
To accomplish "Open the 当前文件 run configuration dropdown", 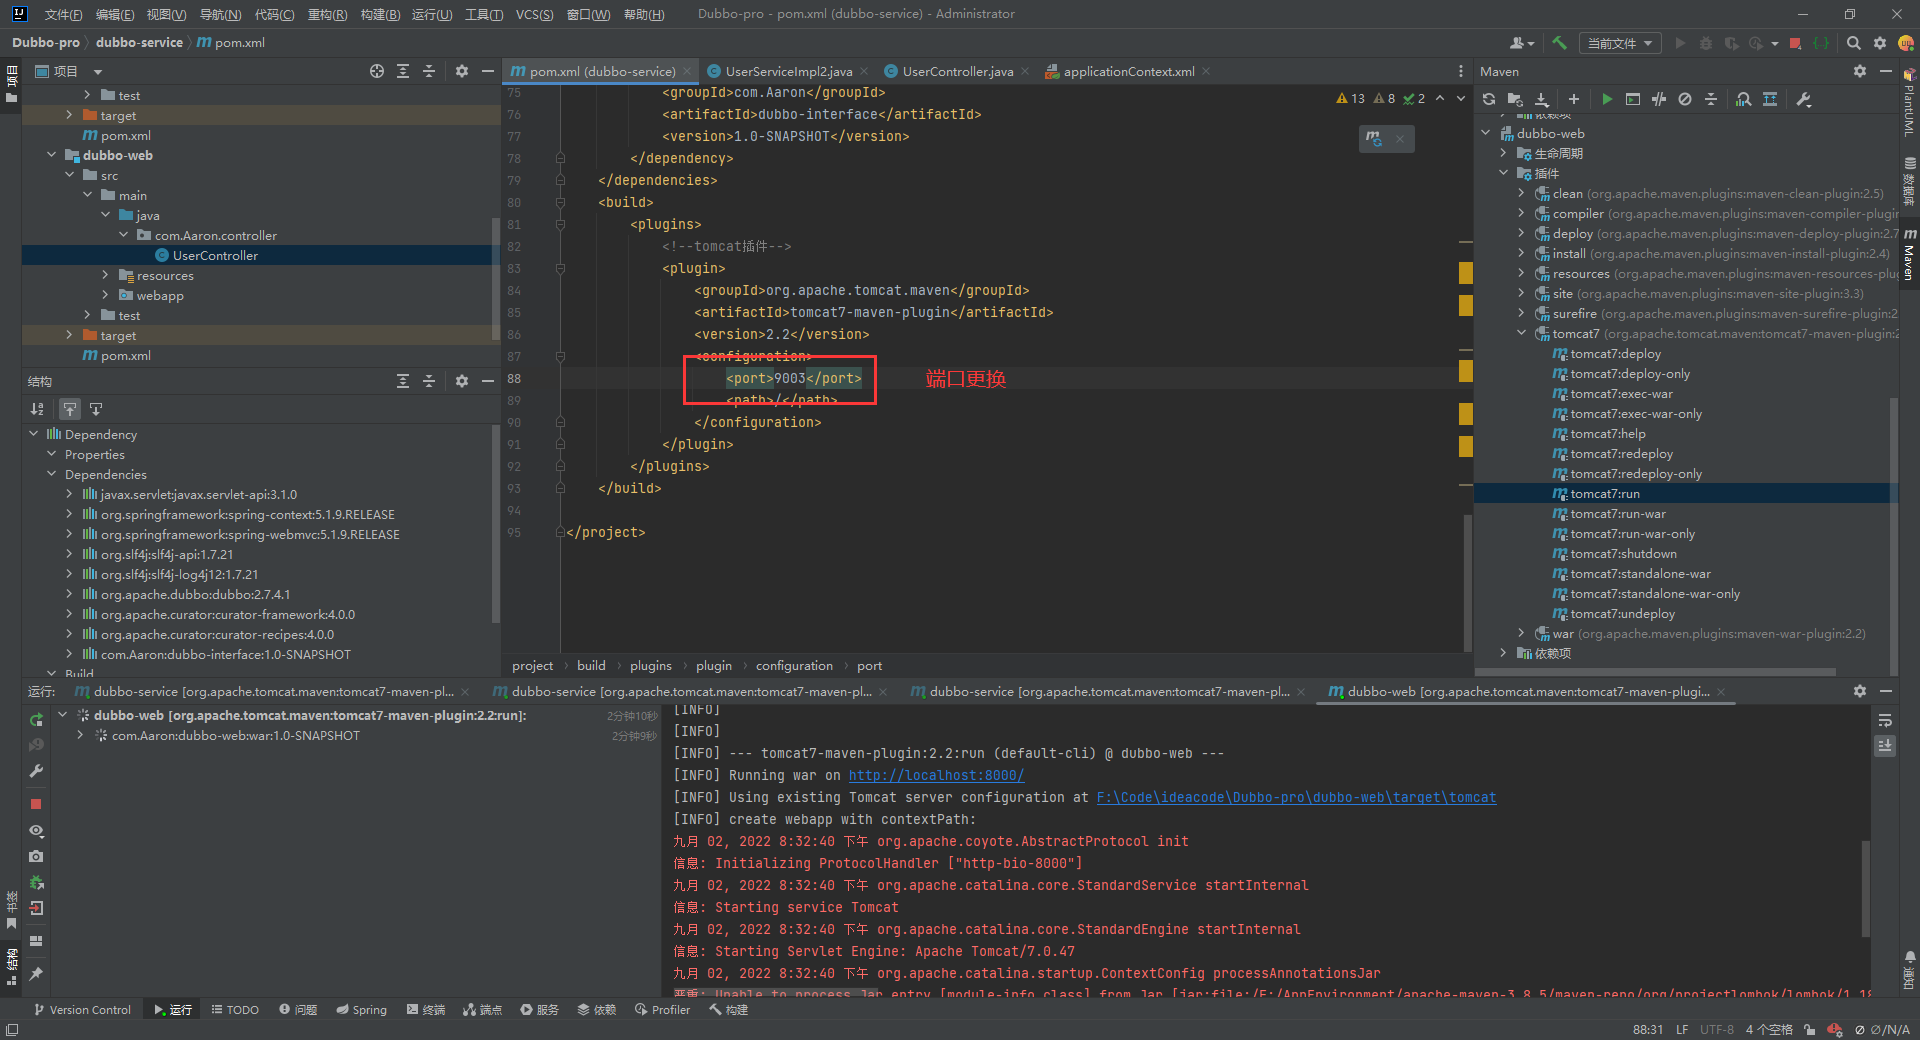I will tap(1620, 43).
